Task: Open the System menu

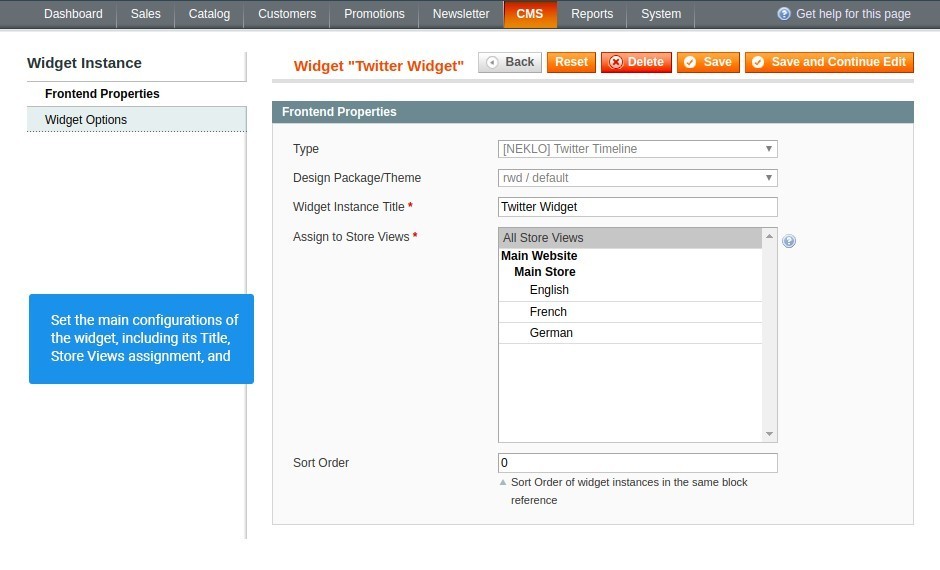Action: pyautogui.click(x=661, y=14)
